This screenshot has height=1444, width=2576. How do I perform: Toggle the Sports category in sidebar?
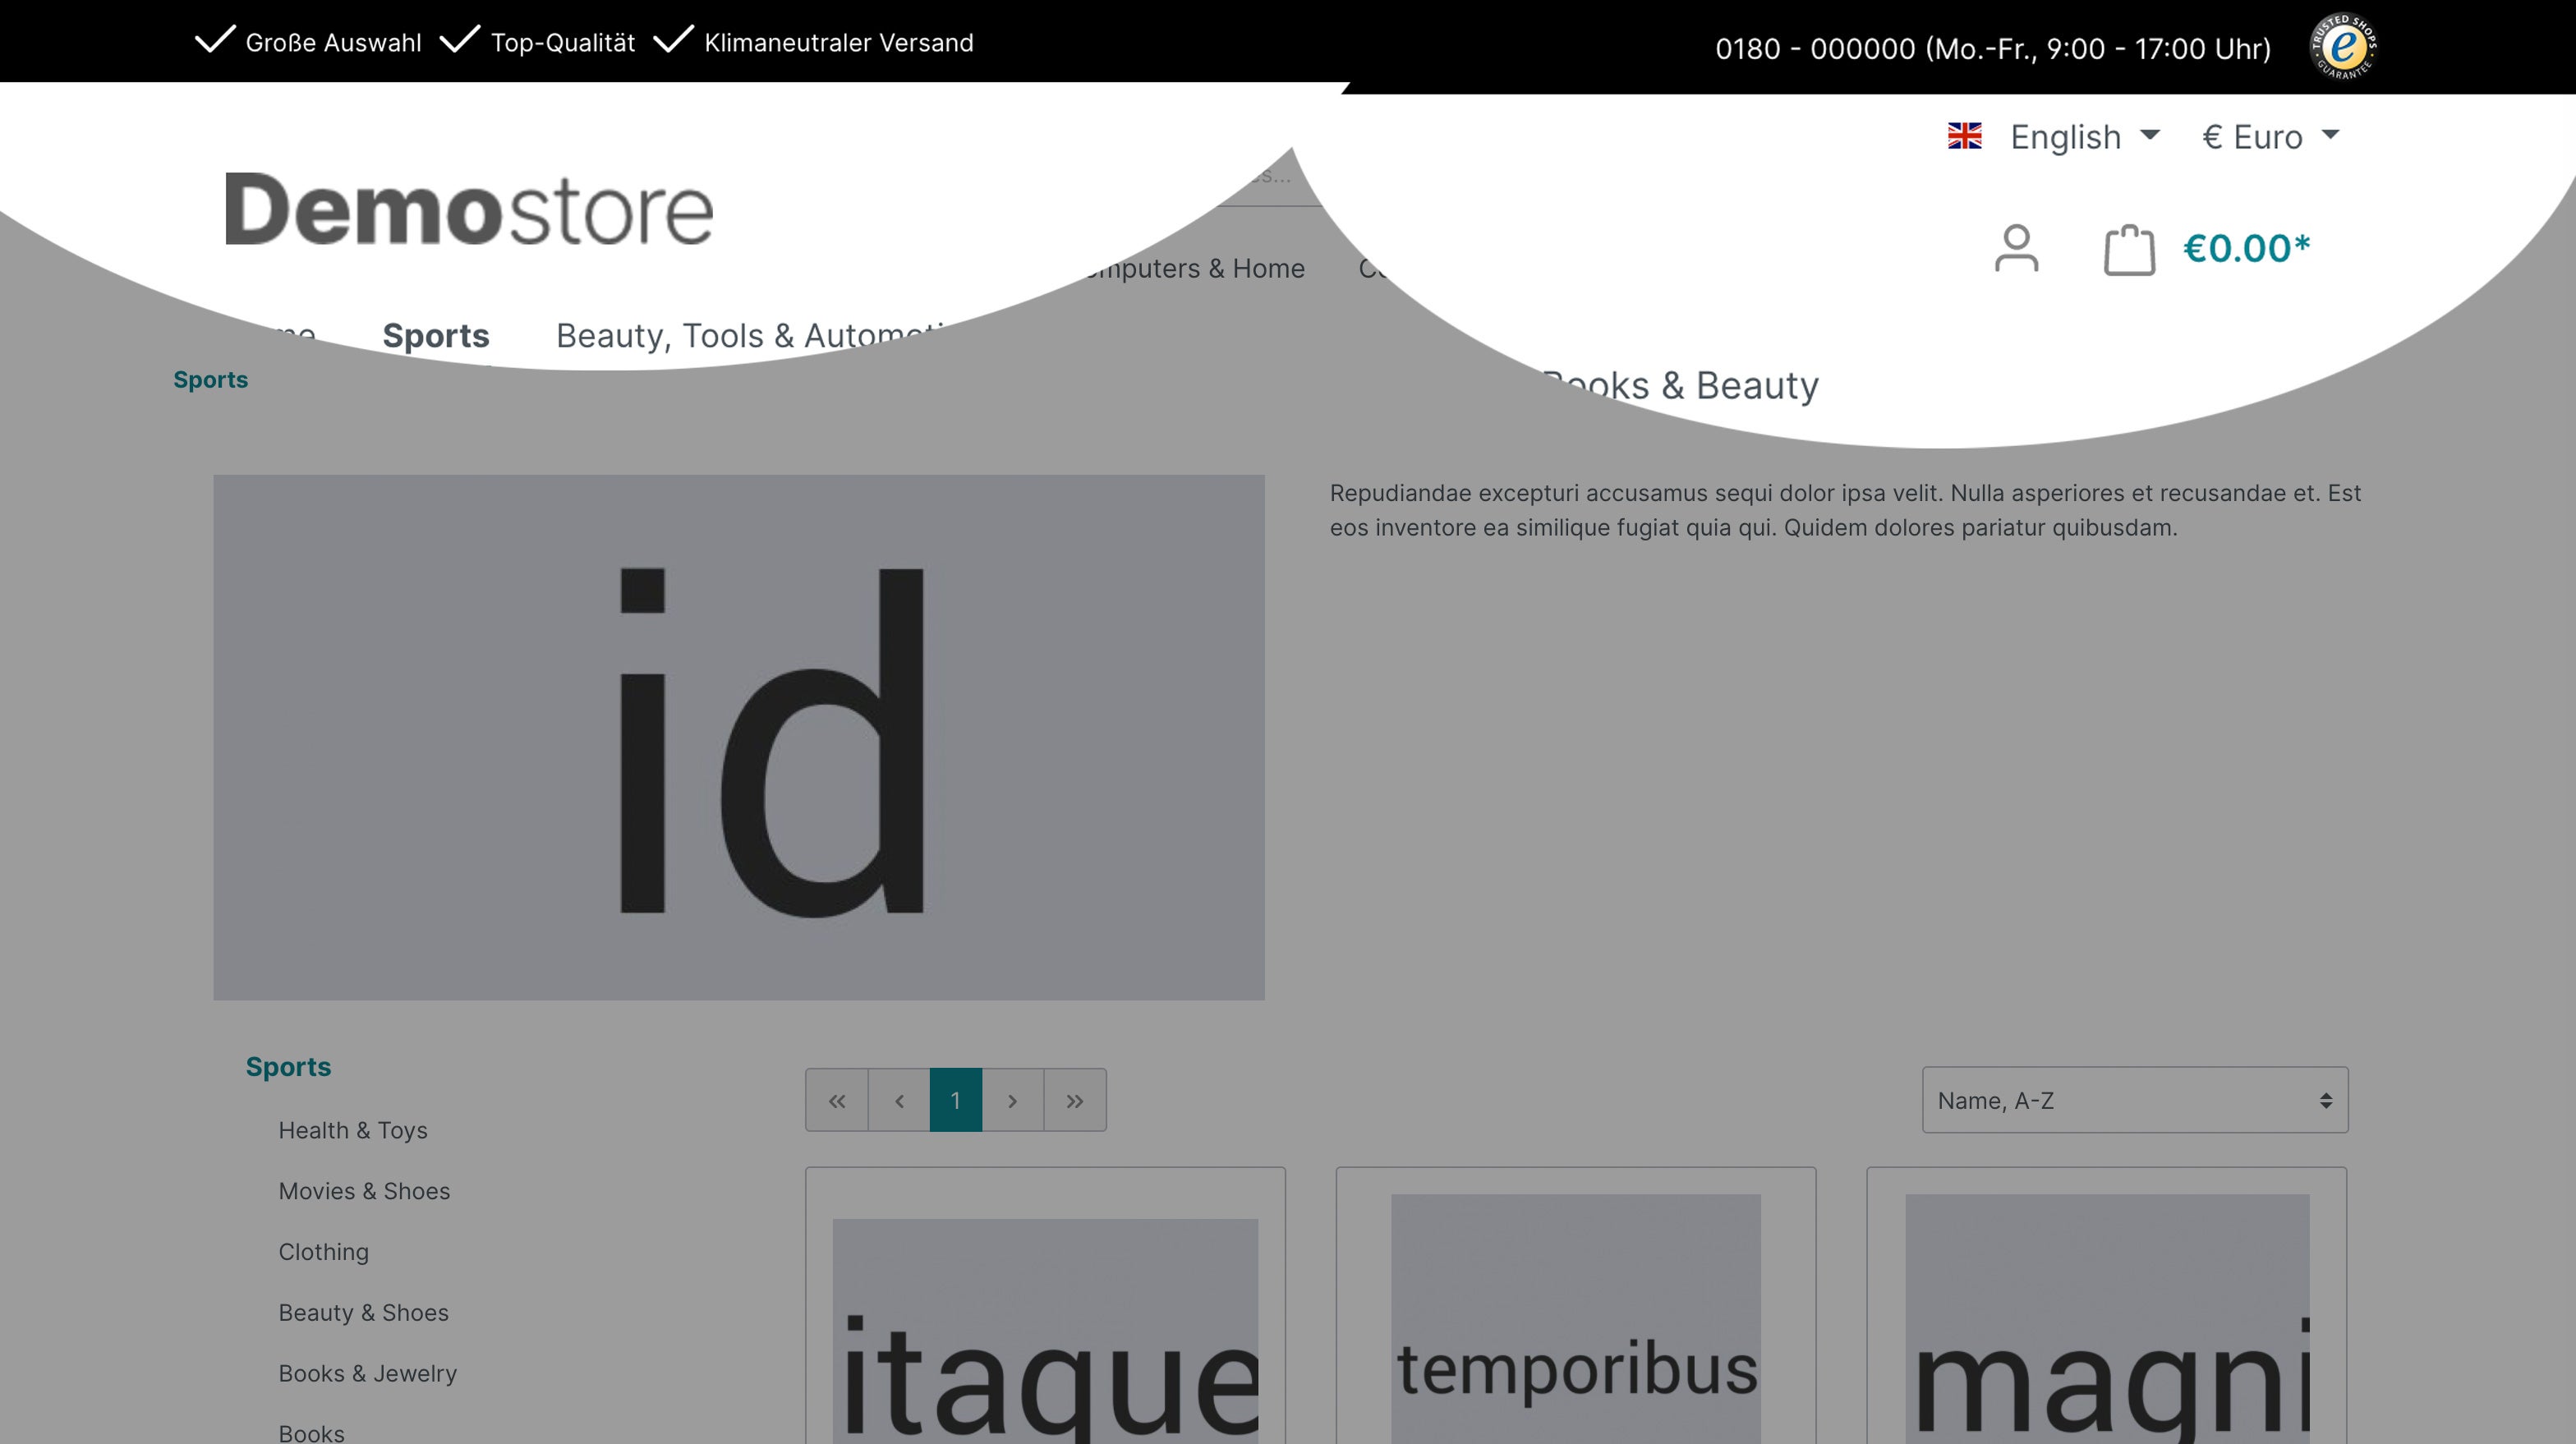pyautogui.click(x=288, y=1064)
